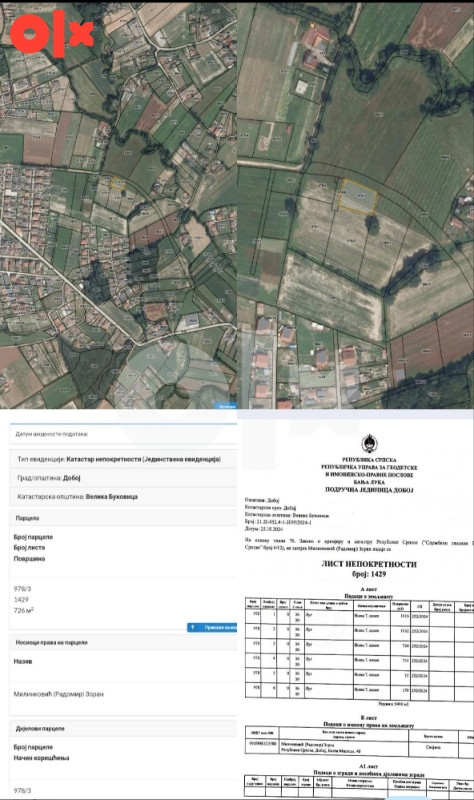
Task: Click parcel number 978/3 under Парцела
Action: pyautogui.click(x=22, y=589)
